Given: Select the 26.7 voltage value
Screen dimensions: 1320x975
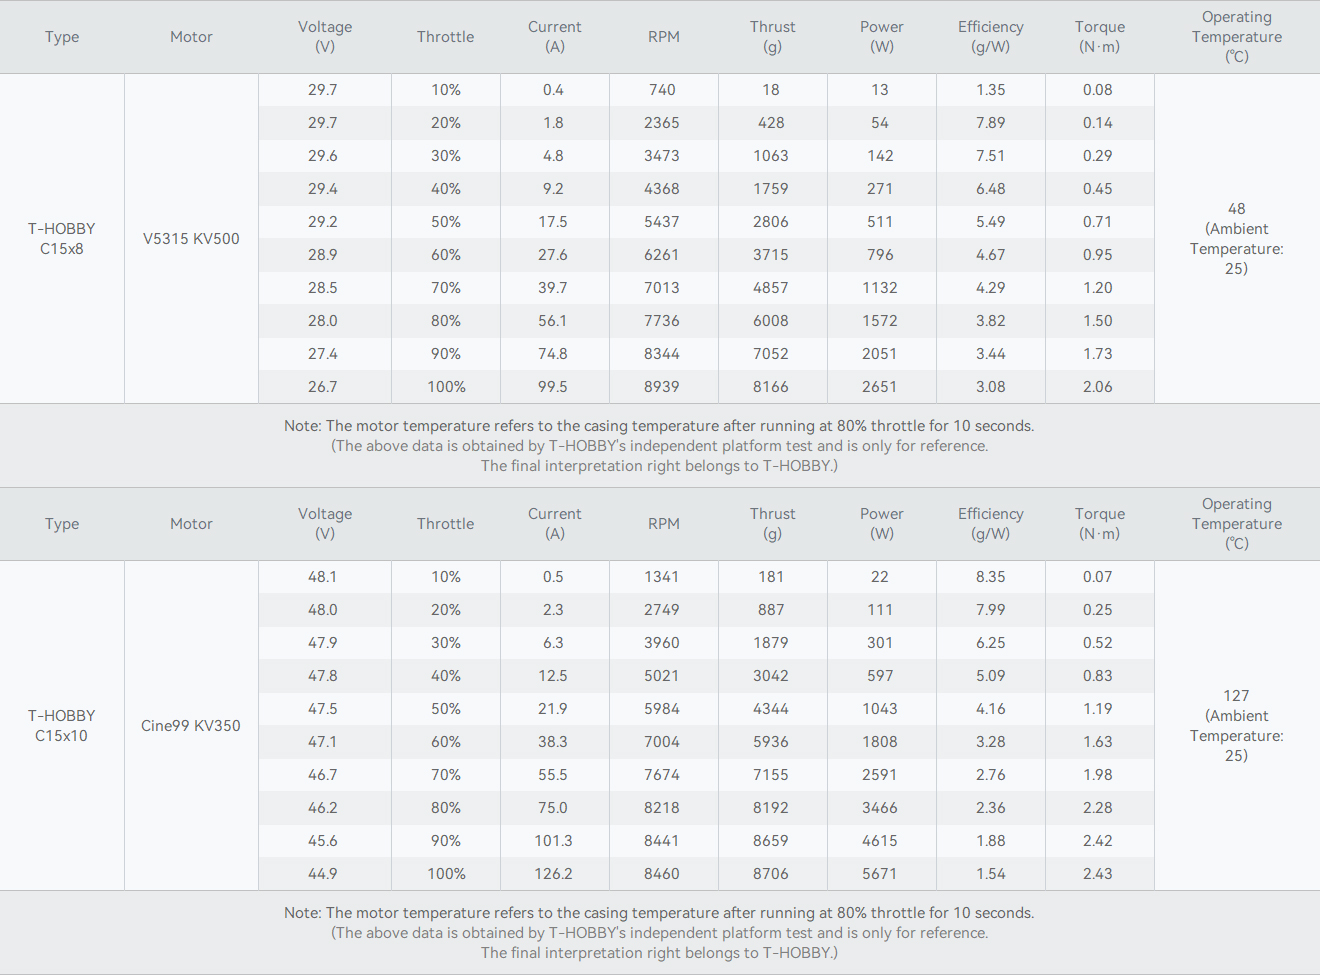Looking at the screenshot, I should coord(323,387).
